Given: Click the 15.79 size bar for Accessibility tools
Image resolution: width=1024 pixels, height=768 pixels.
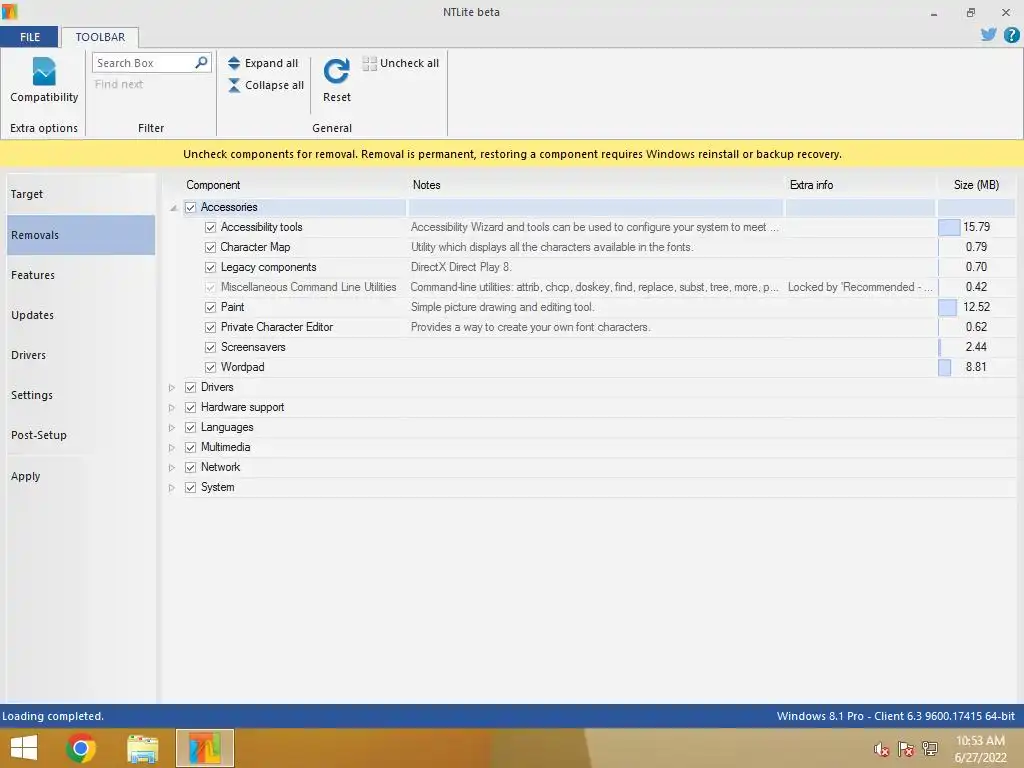Looking at the screenshot, I should pyautogui.click(x=949, y=227).
